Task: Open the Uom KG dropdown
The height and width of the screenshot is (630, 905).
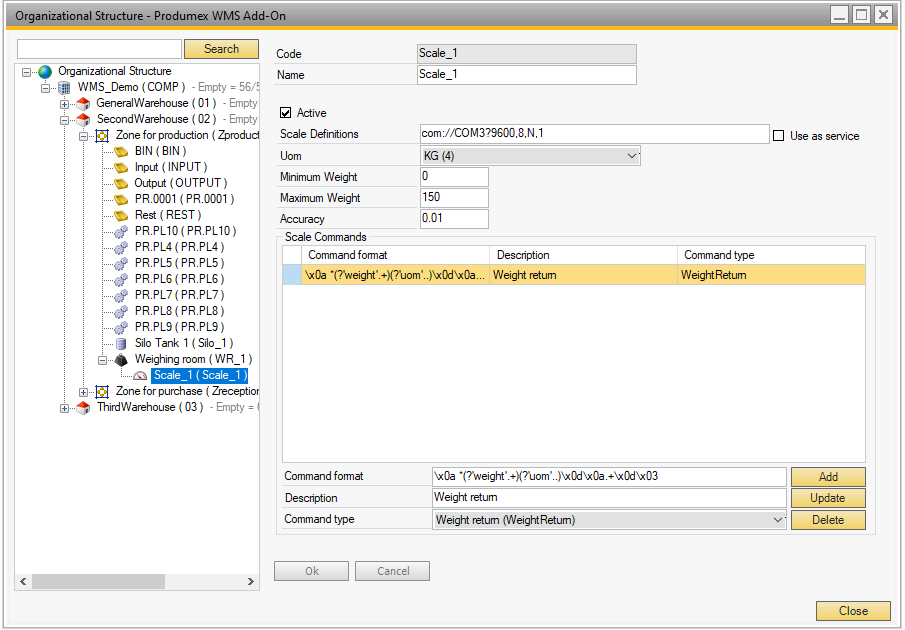Action: click(630, 156)
